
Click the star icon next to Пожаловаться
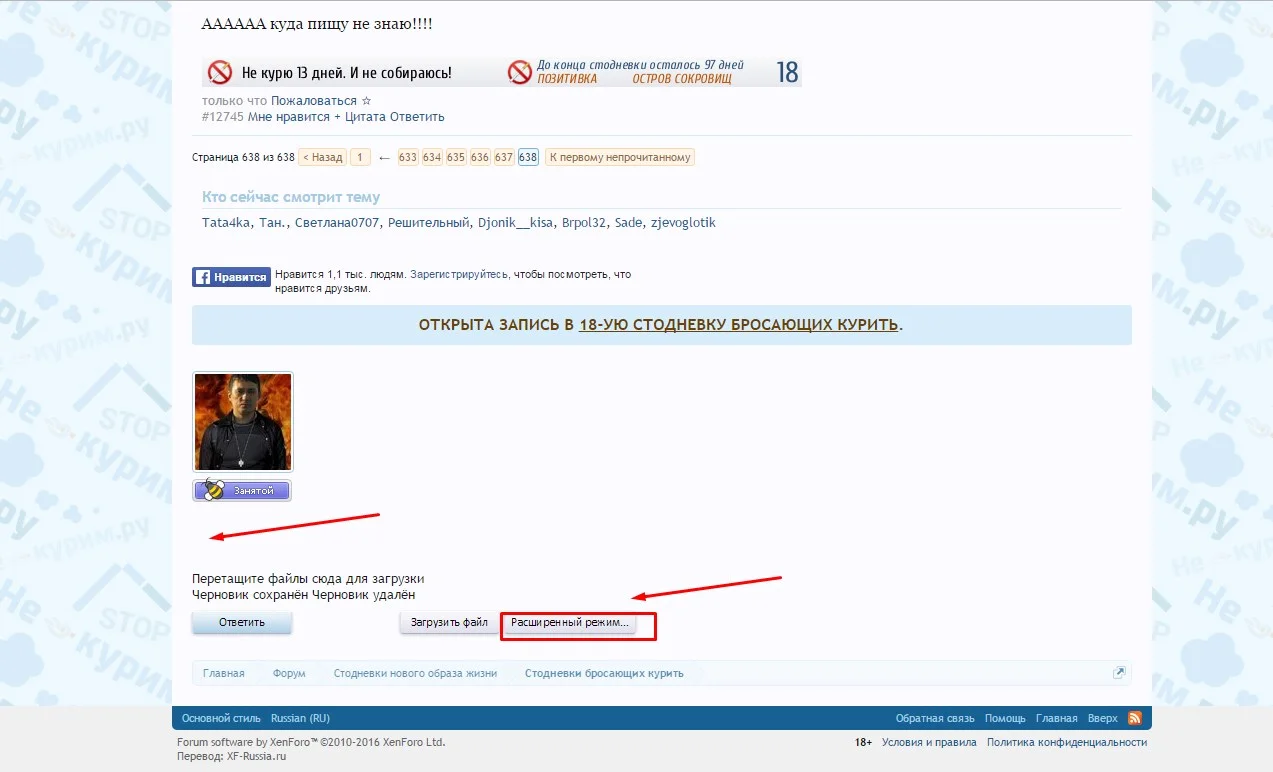click(367, 100)
